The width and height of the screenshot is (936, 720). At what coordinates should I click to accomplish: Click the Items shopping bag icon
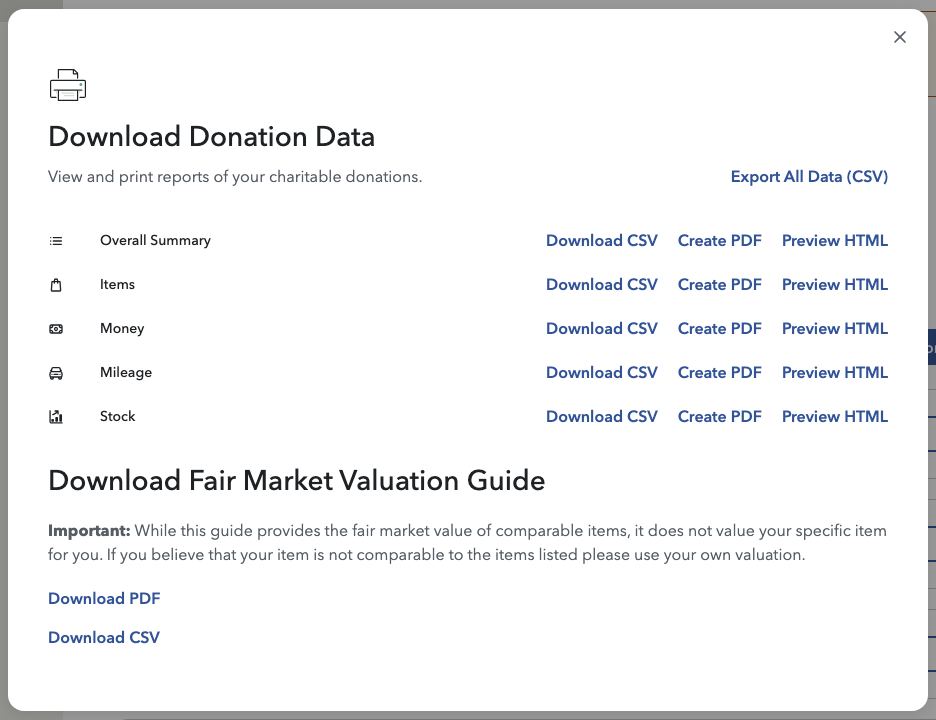(x=56, y=285)
